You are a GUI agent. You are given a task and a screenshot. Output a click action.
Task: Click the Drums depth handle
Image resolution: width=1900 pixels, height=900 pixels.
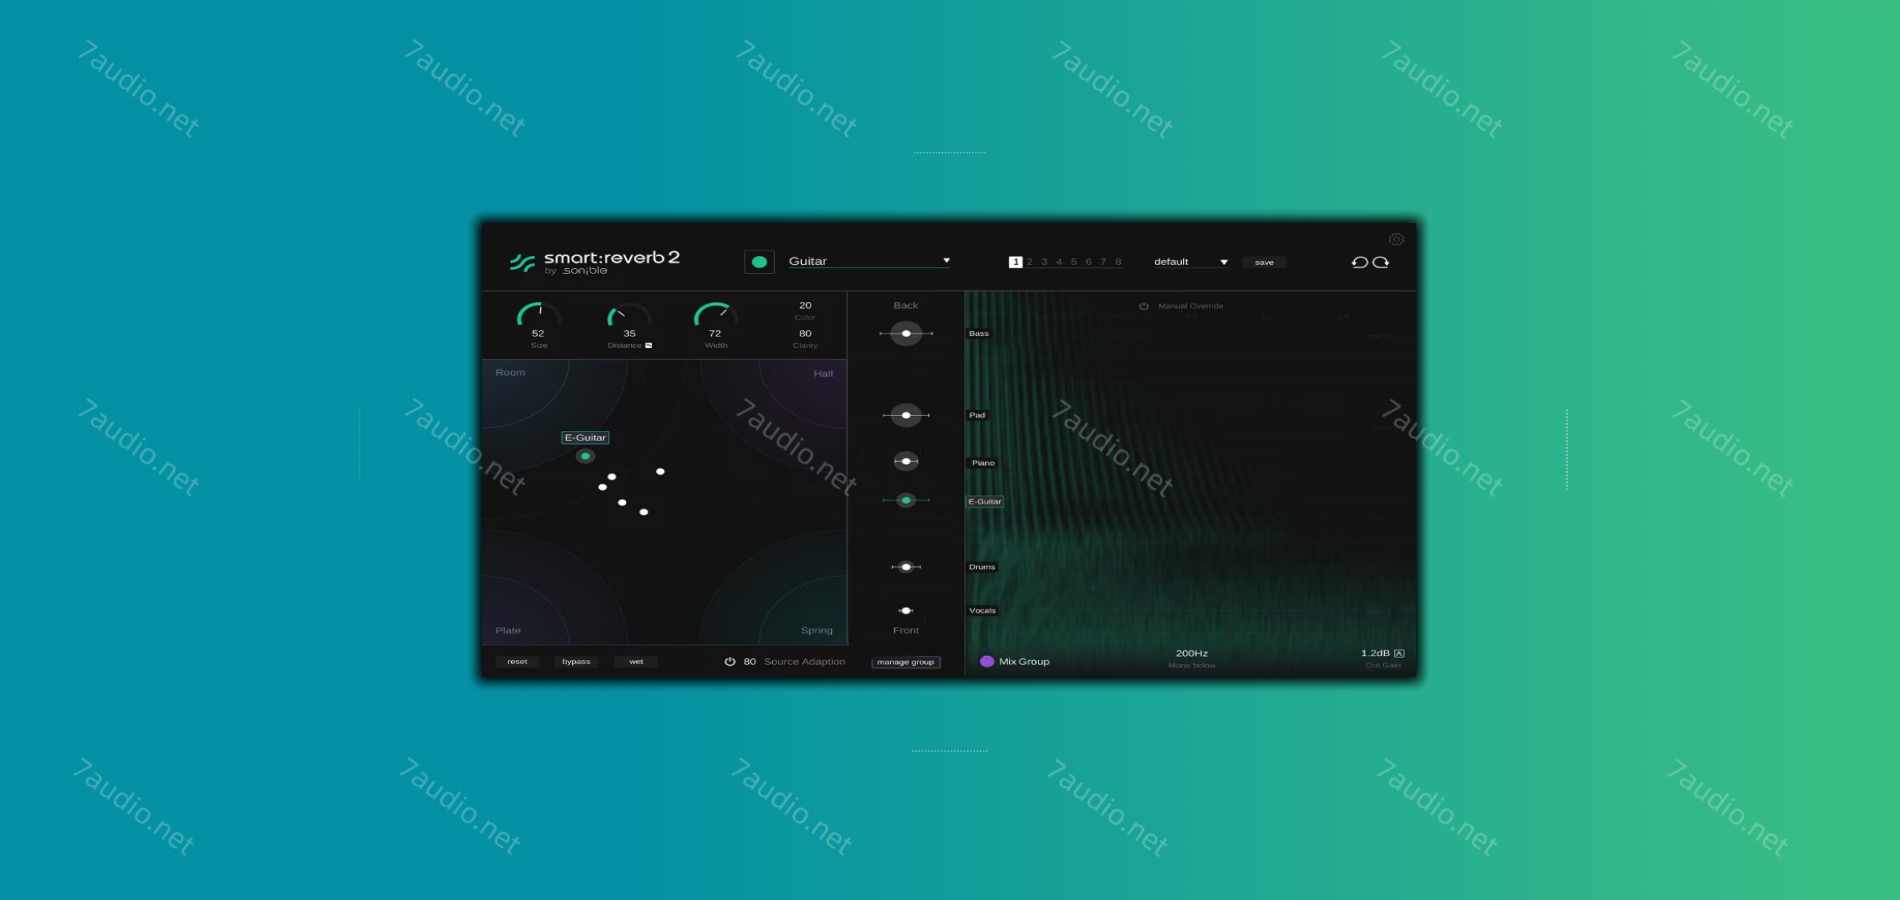point(906,567)
